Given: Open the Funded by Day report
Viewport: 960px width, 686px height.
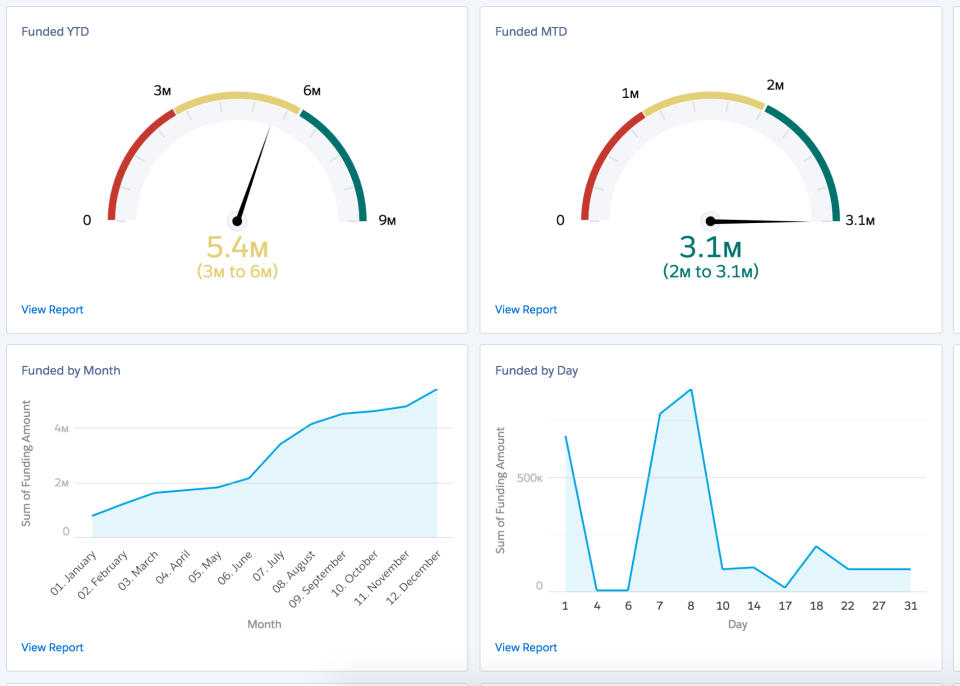Looking at the screenshot, I should tap(525, 647).
